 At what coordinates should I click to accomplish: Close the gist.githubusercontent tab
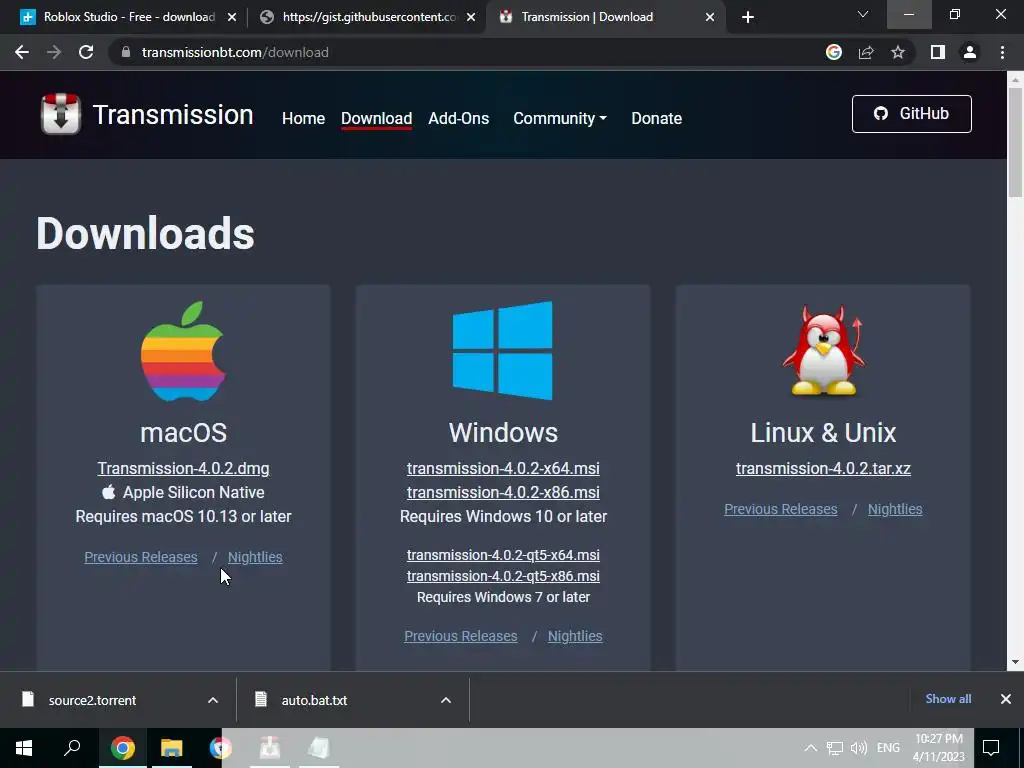tap(471, 17)
